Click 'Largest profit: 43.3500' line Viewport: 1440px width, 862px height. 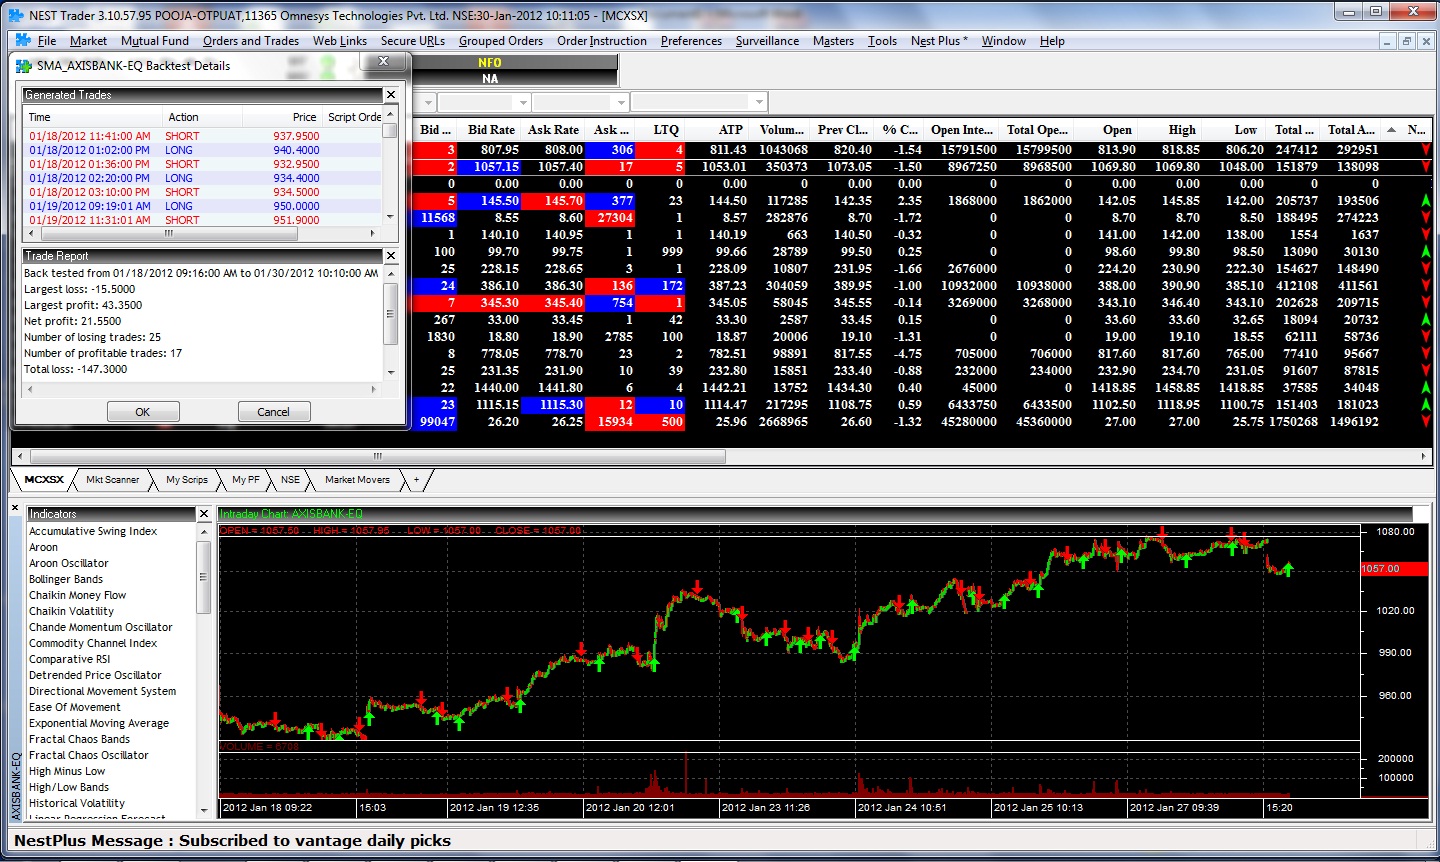83,305
